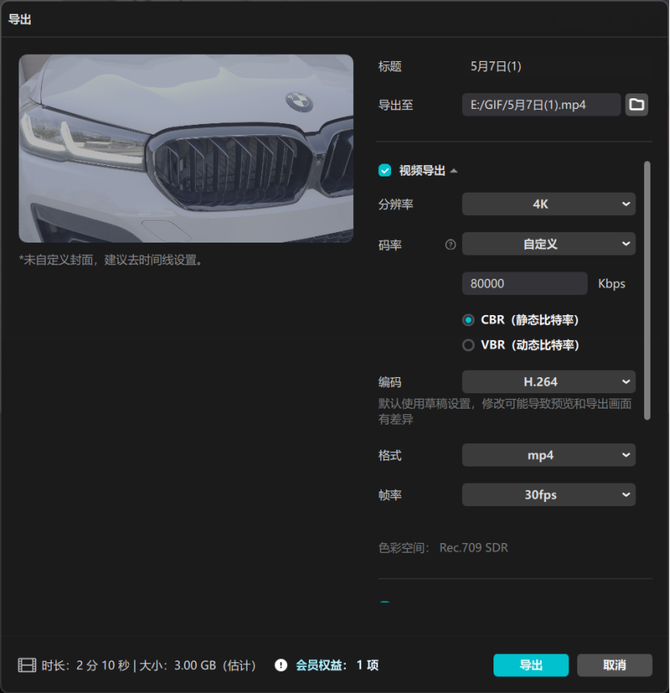Uncheck the 视频导出 checkbox
This screenshot has width=670, height=693.
[x=384, y=171]
